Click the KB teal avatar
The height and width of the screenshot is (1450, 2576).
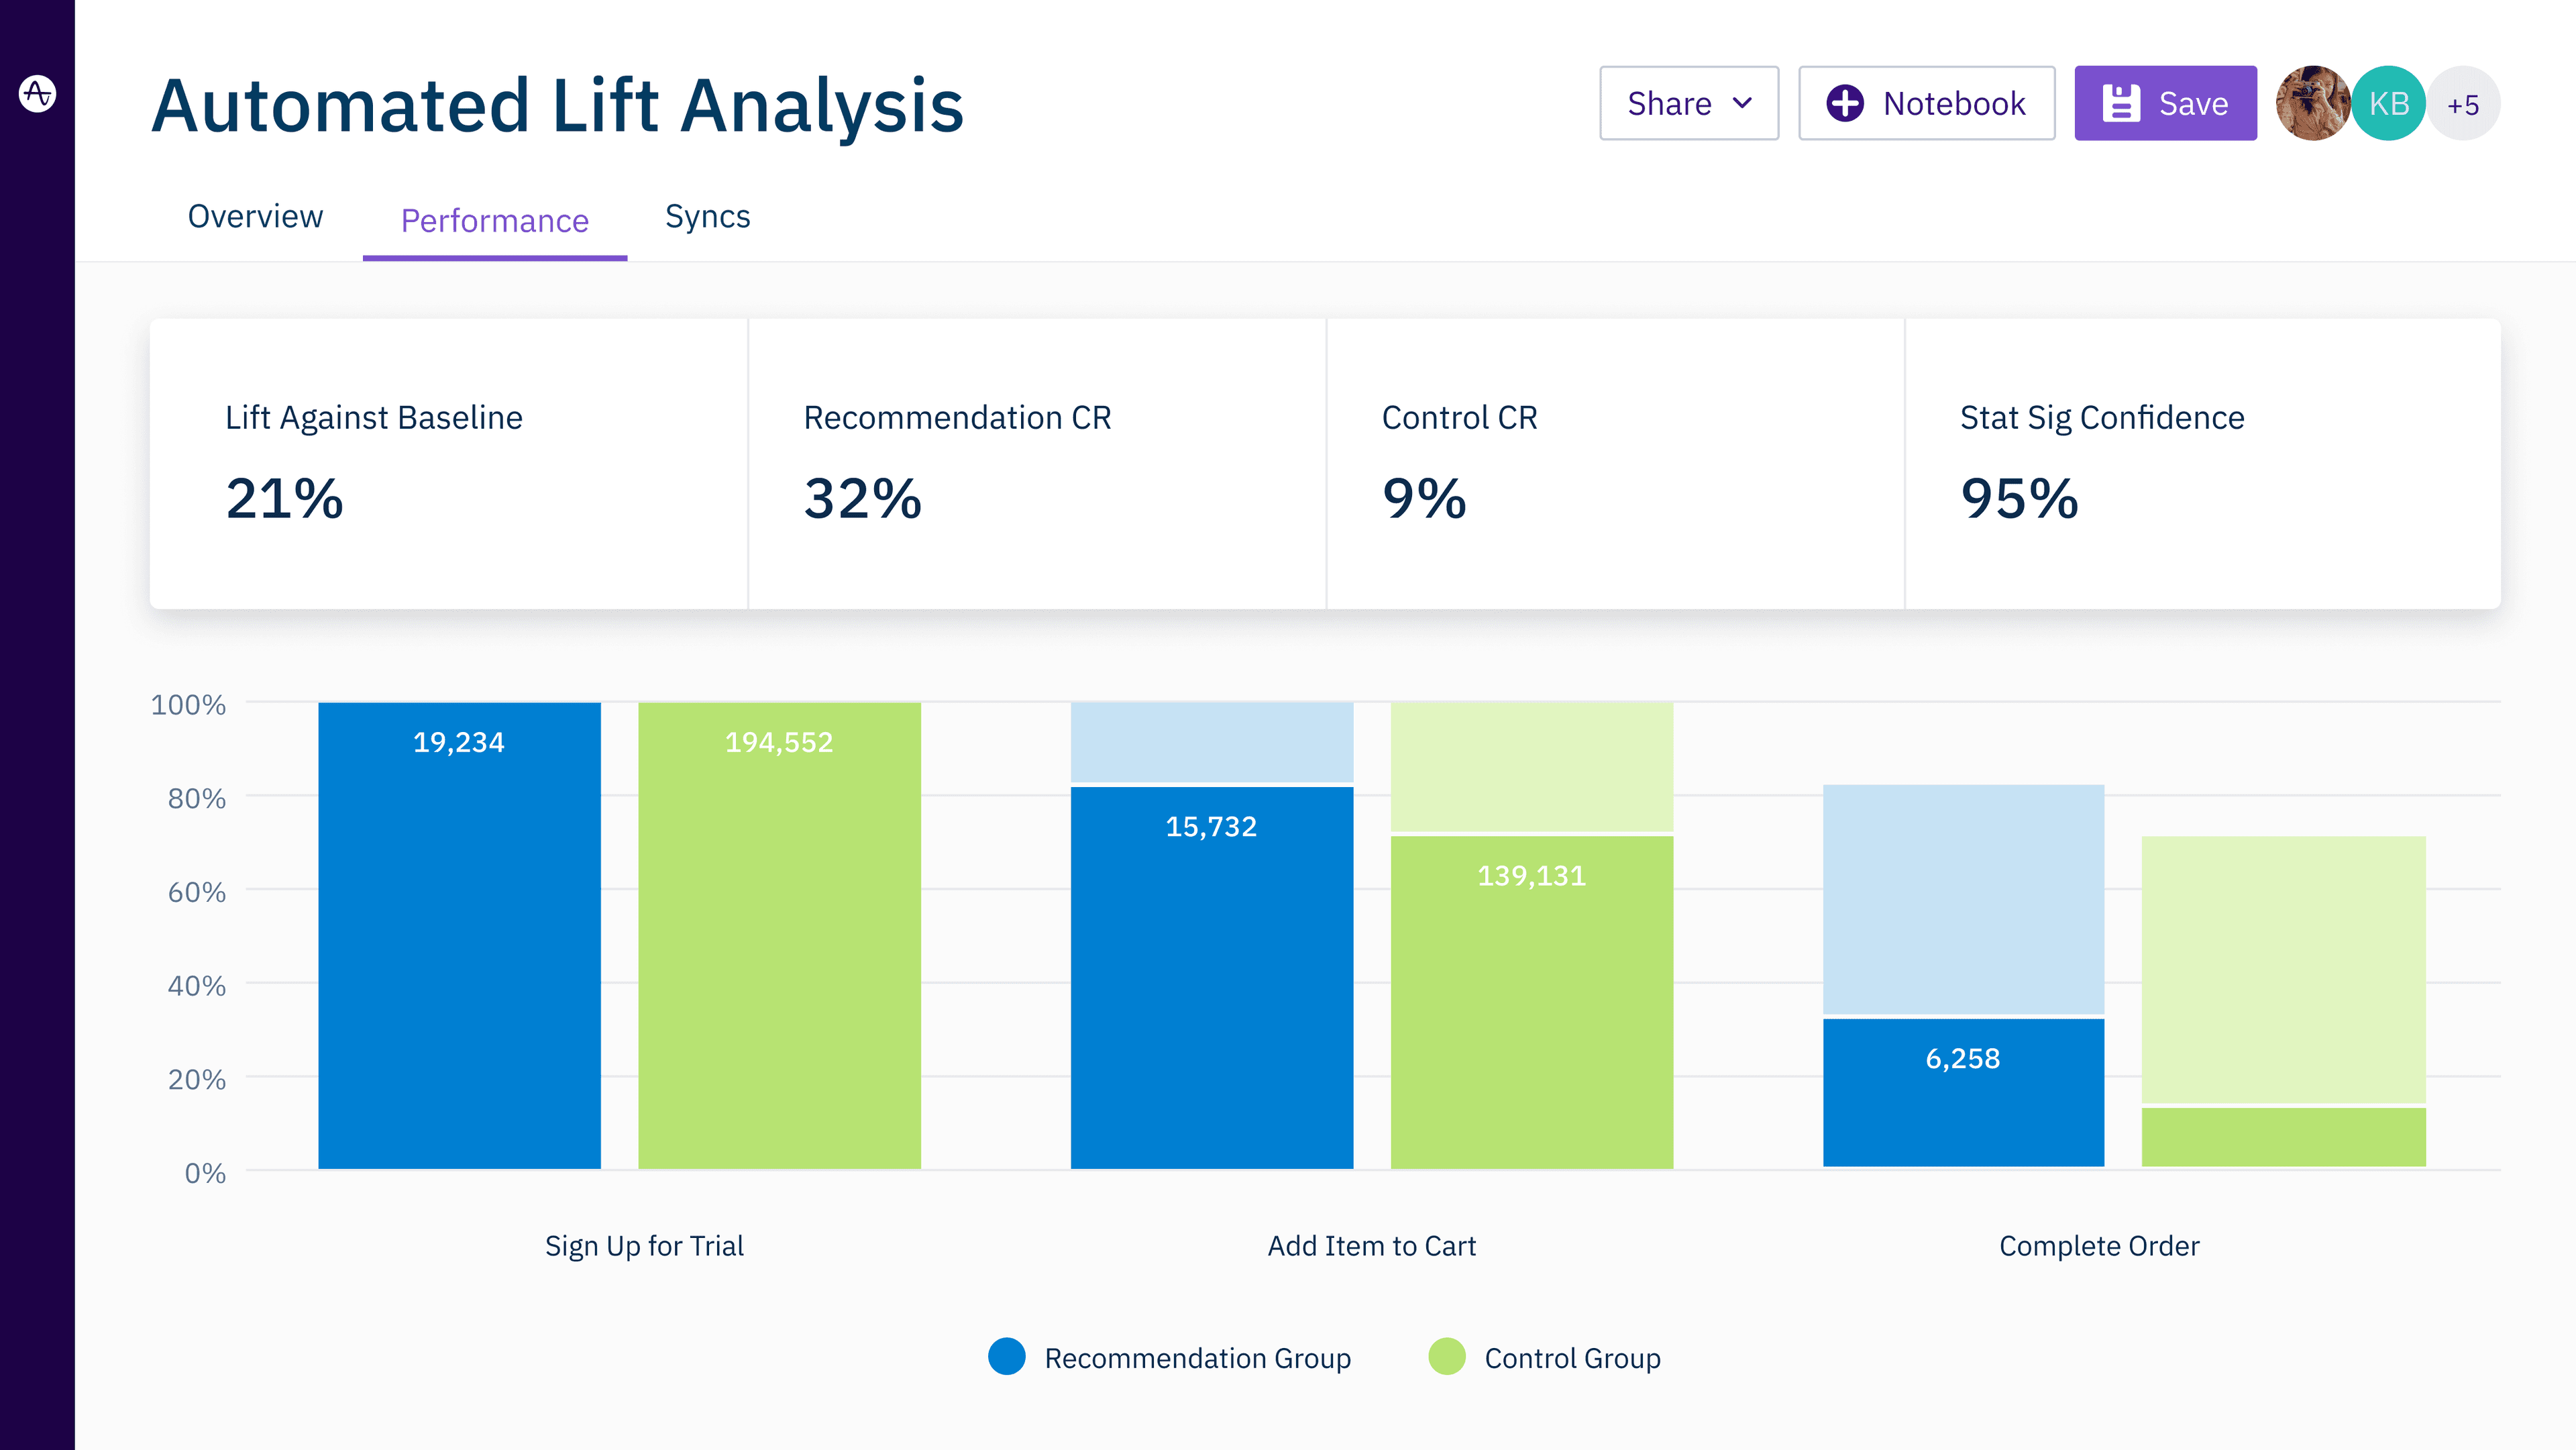(x=2388, y=103)
